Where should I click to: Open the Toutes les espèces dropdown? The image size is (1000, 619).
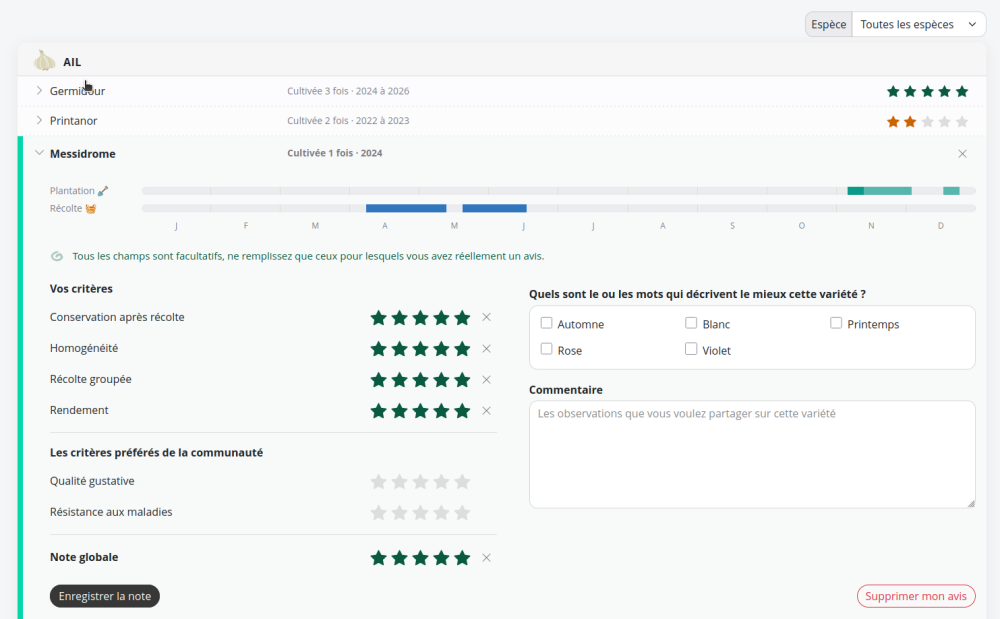pos(918,24)
